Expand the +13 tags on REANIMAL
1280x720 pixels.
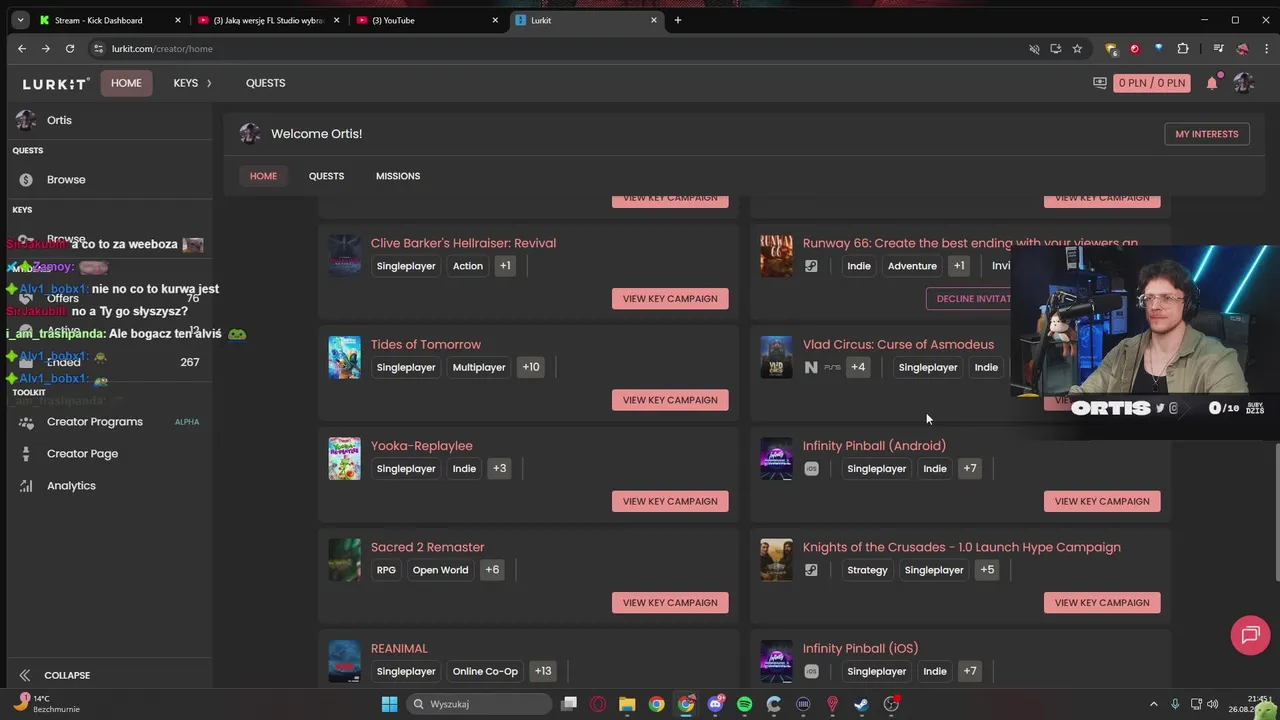point(543,671)
